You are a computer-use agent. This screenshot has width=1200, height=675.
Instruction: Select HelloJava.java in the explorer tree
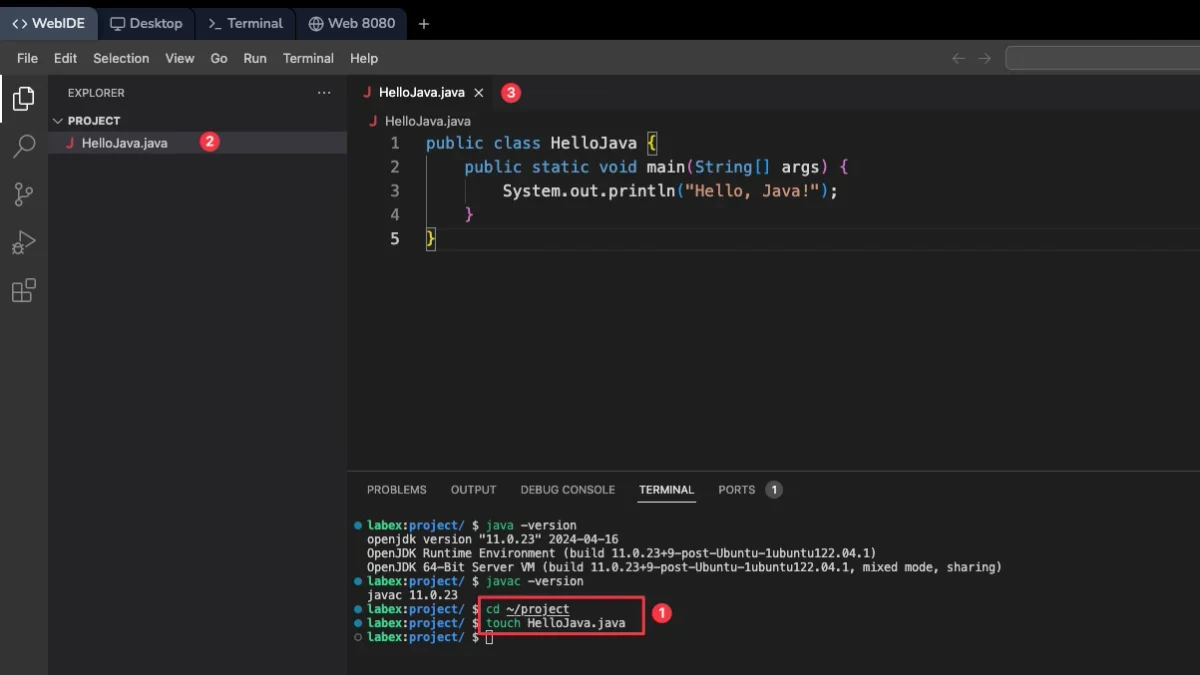point(124,143)
